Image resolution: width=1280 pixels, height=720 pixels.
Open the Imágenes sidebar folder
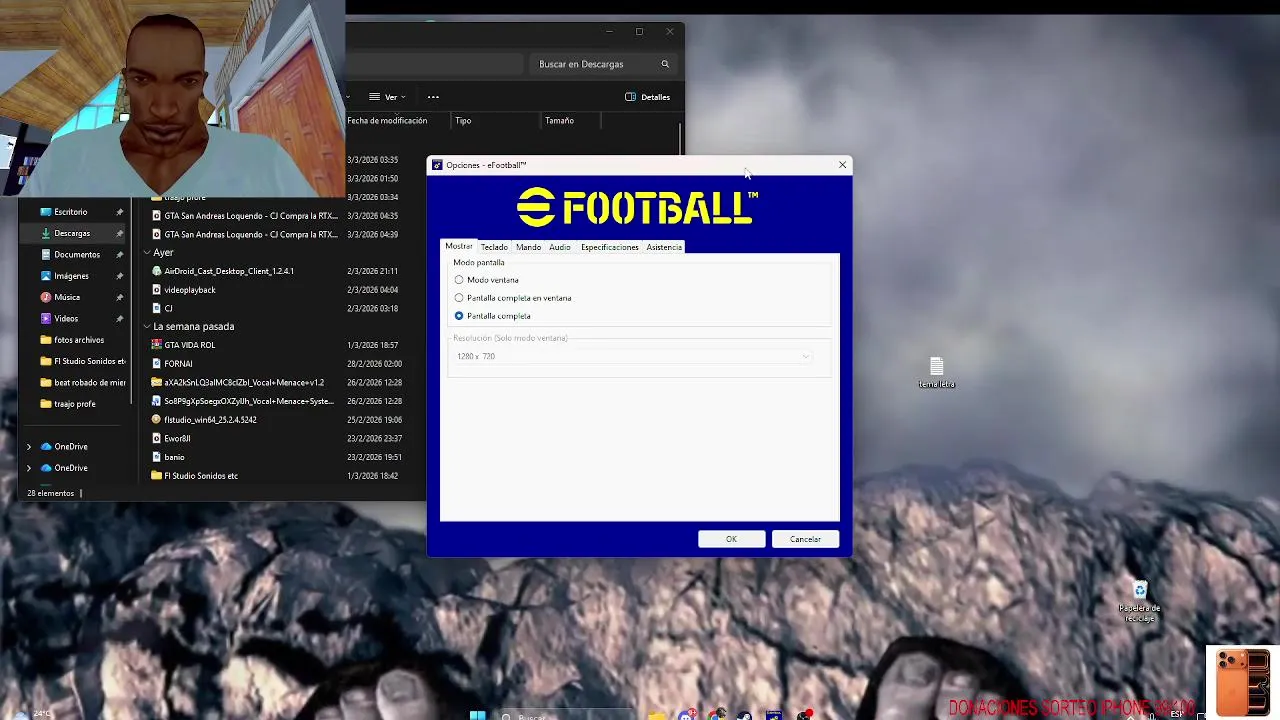(71, 276)
